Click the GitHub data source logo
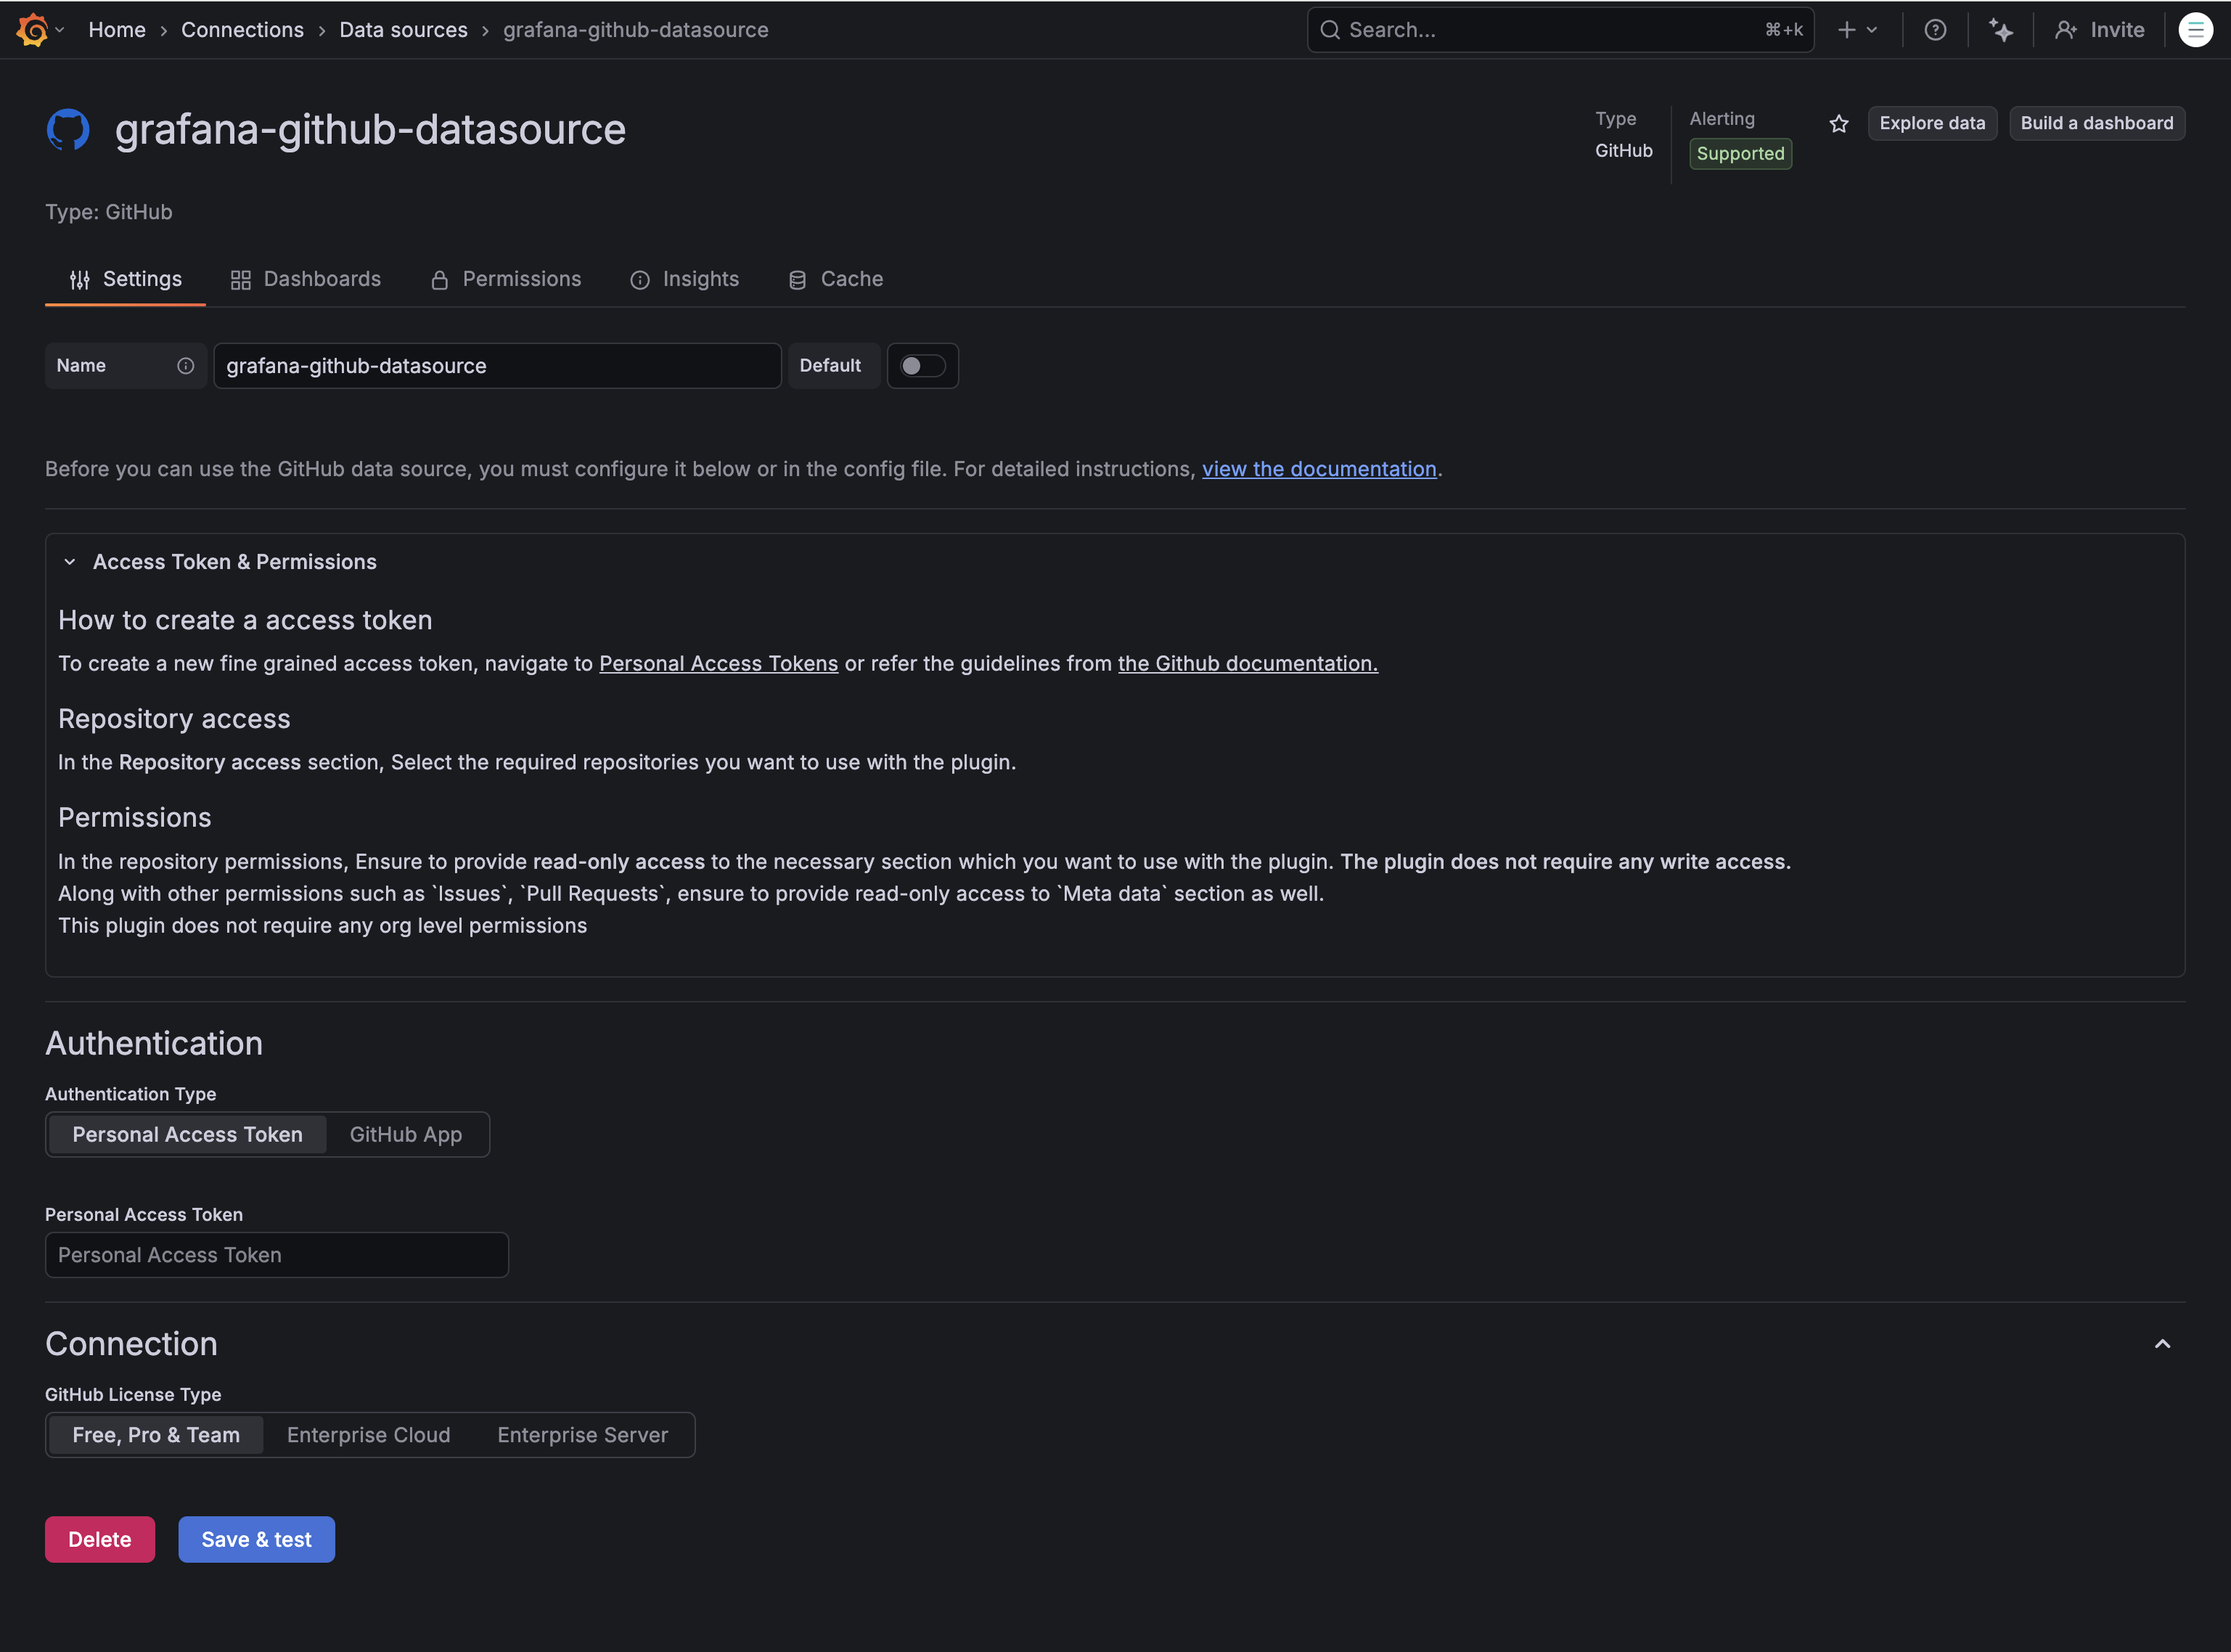The height and width of the screenshot is (1652, 2231). pos(68,130)
